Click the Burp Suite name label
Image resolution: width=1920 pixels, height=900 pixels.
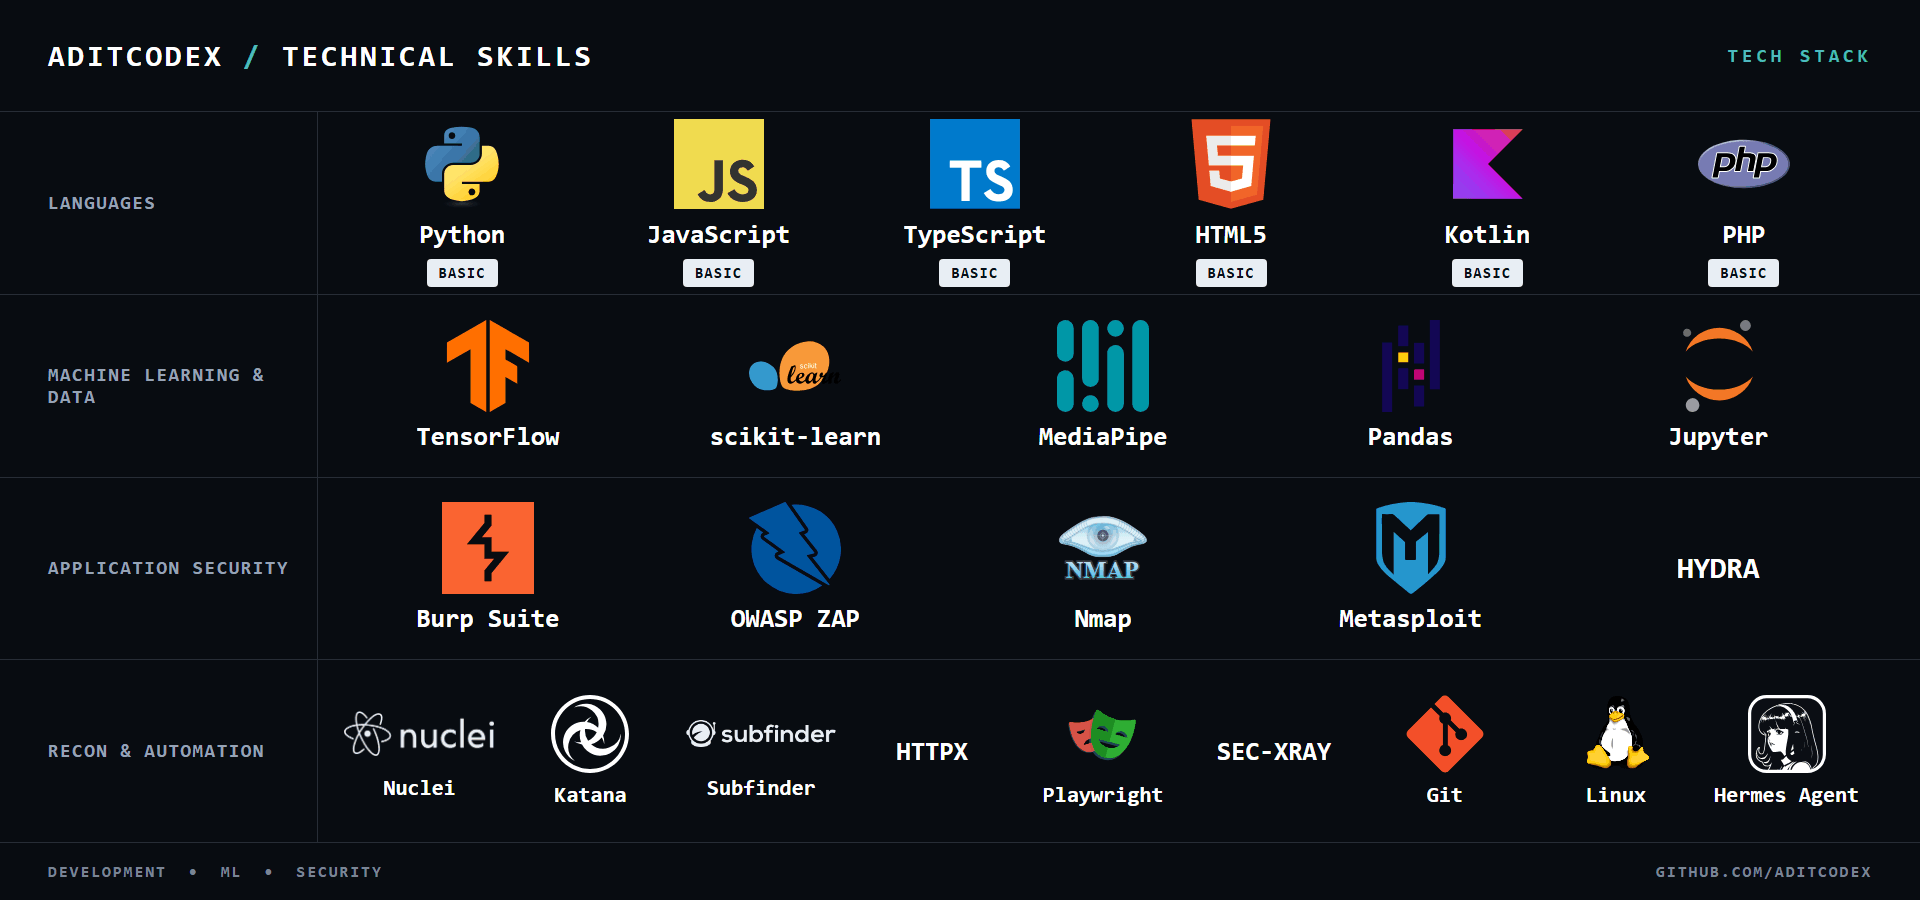488,619
